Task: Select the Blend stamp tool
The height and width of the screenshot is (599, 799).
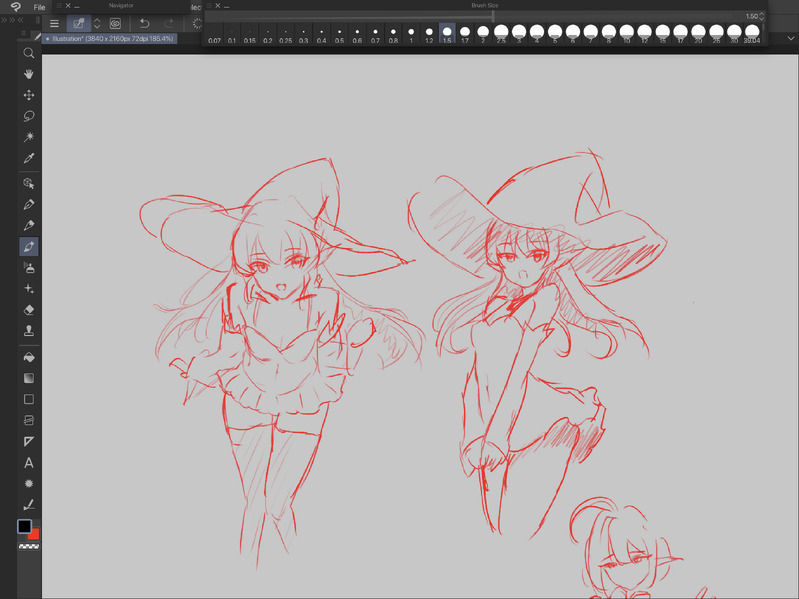Action: tap(29, 331)
